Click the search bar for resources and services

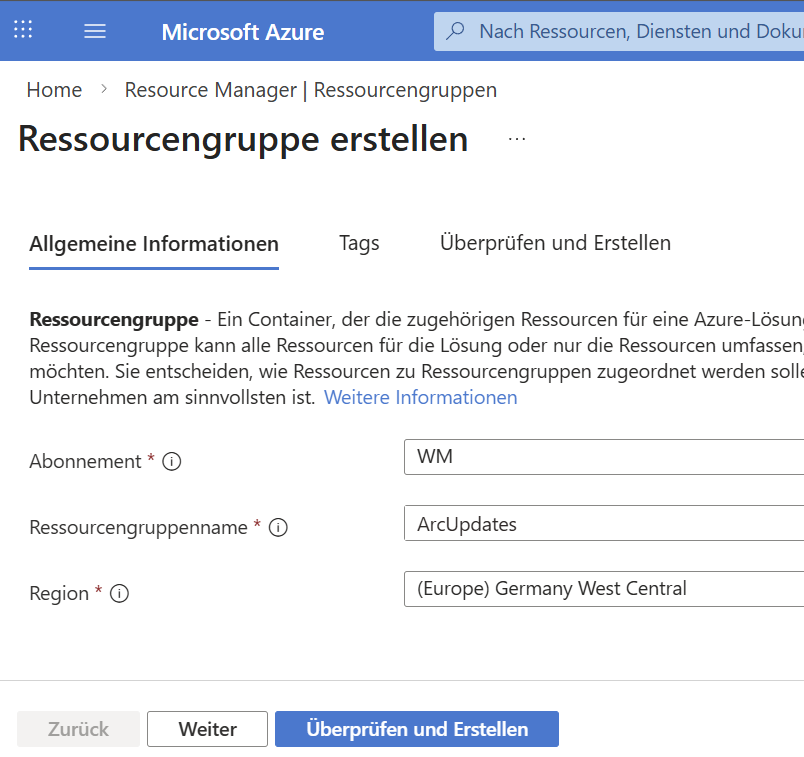620,31
